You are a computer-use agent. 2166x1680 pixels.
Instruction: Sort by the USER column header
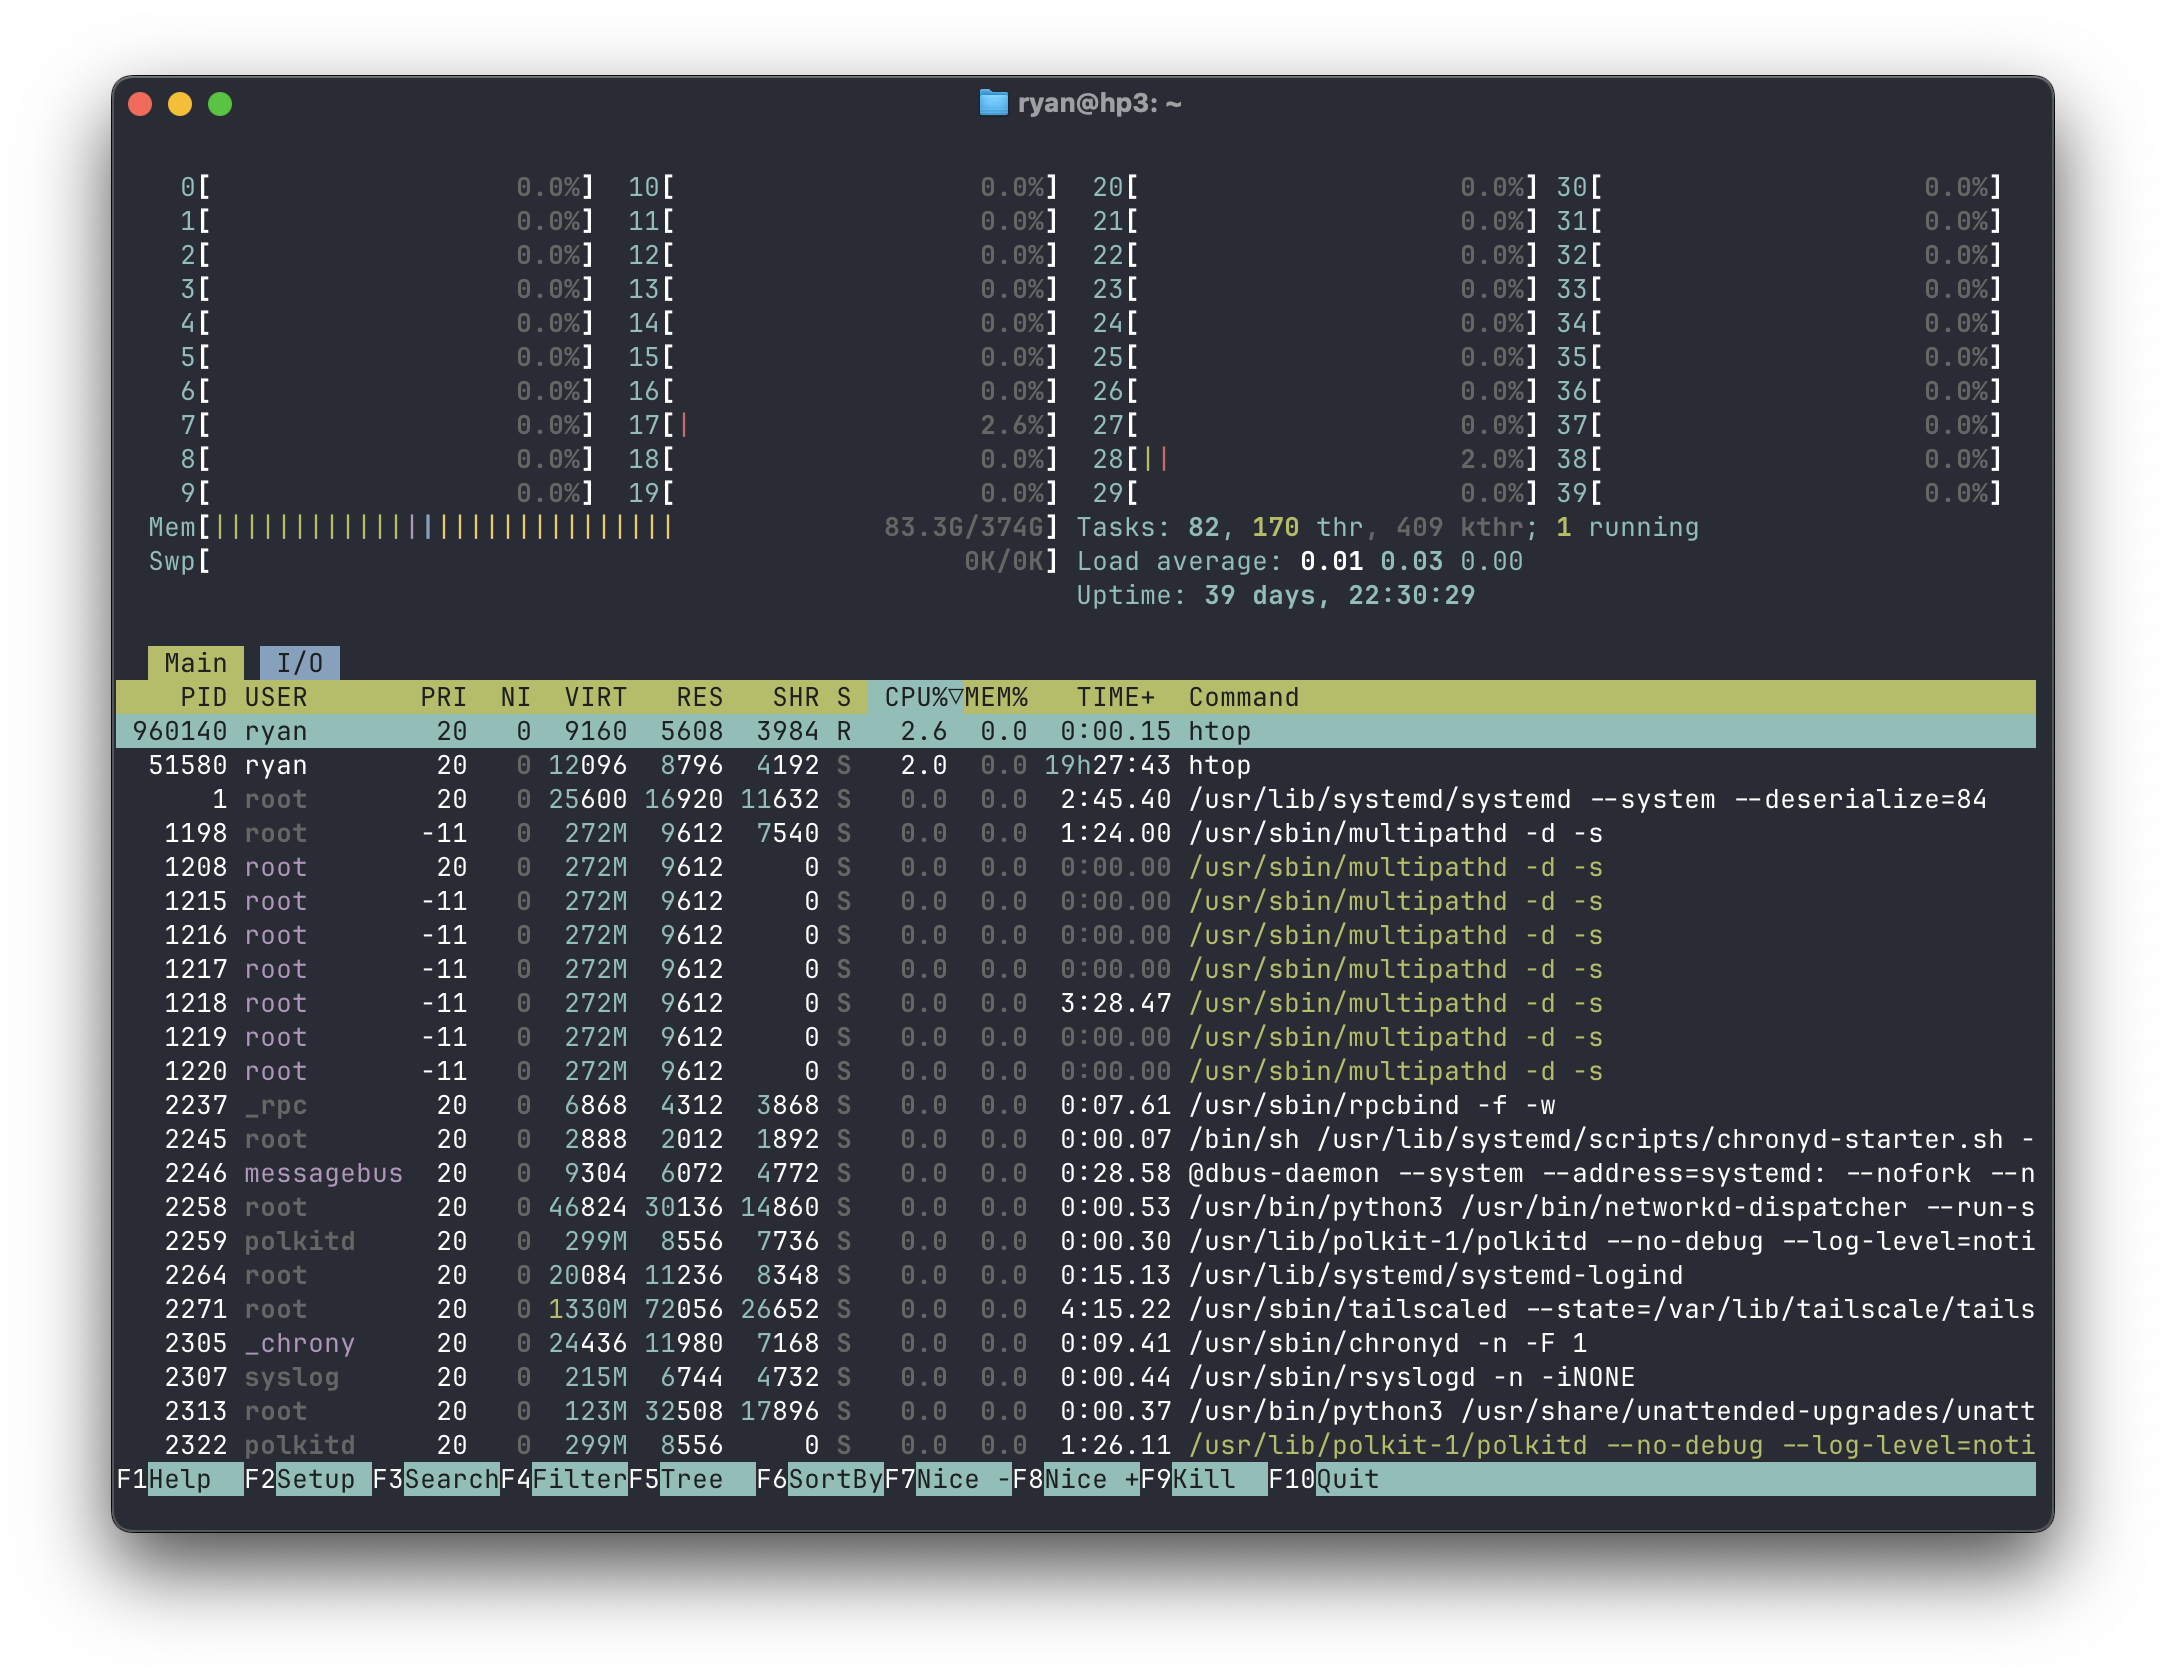point(276,697)
